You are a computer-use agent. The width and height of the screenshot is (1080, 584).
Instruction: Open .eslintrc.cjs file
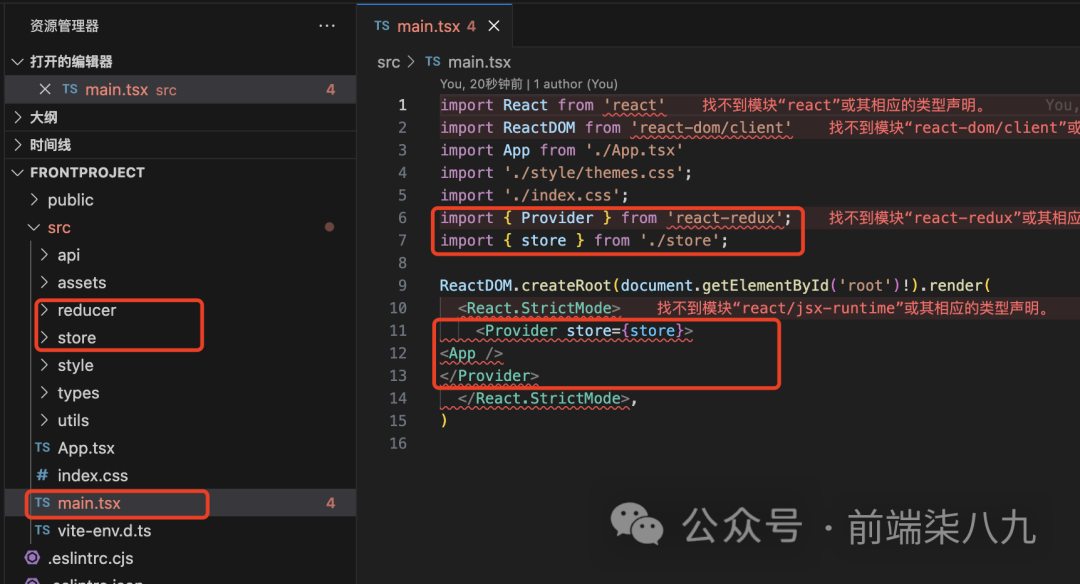coord(90,558)
